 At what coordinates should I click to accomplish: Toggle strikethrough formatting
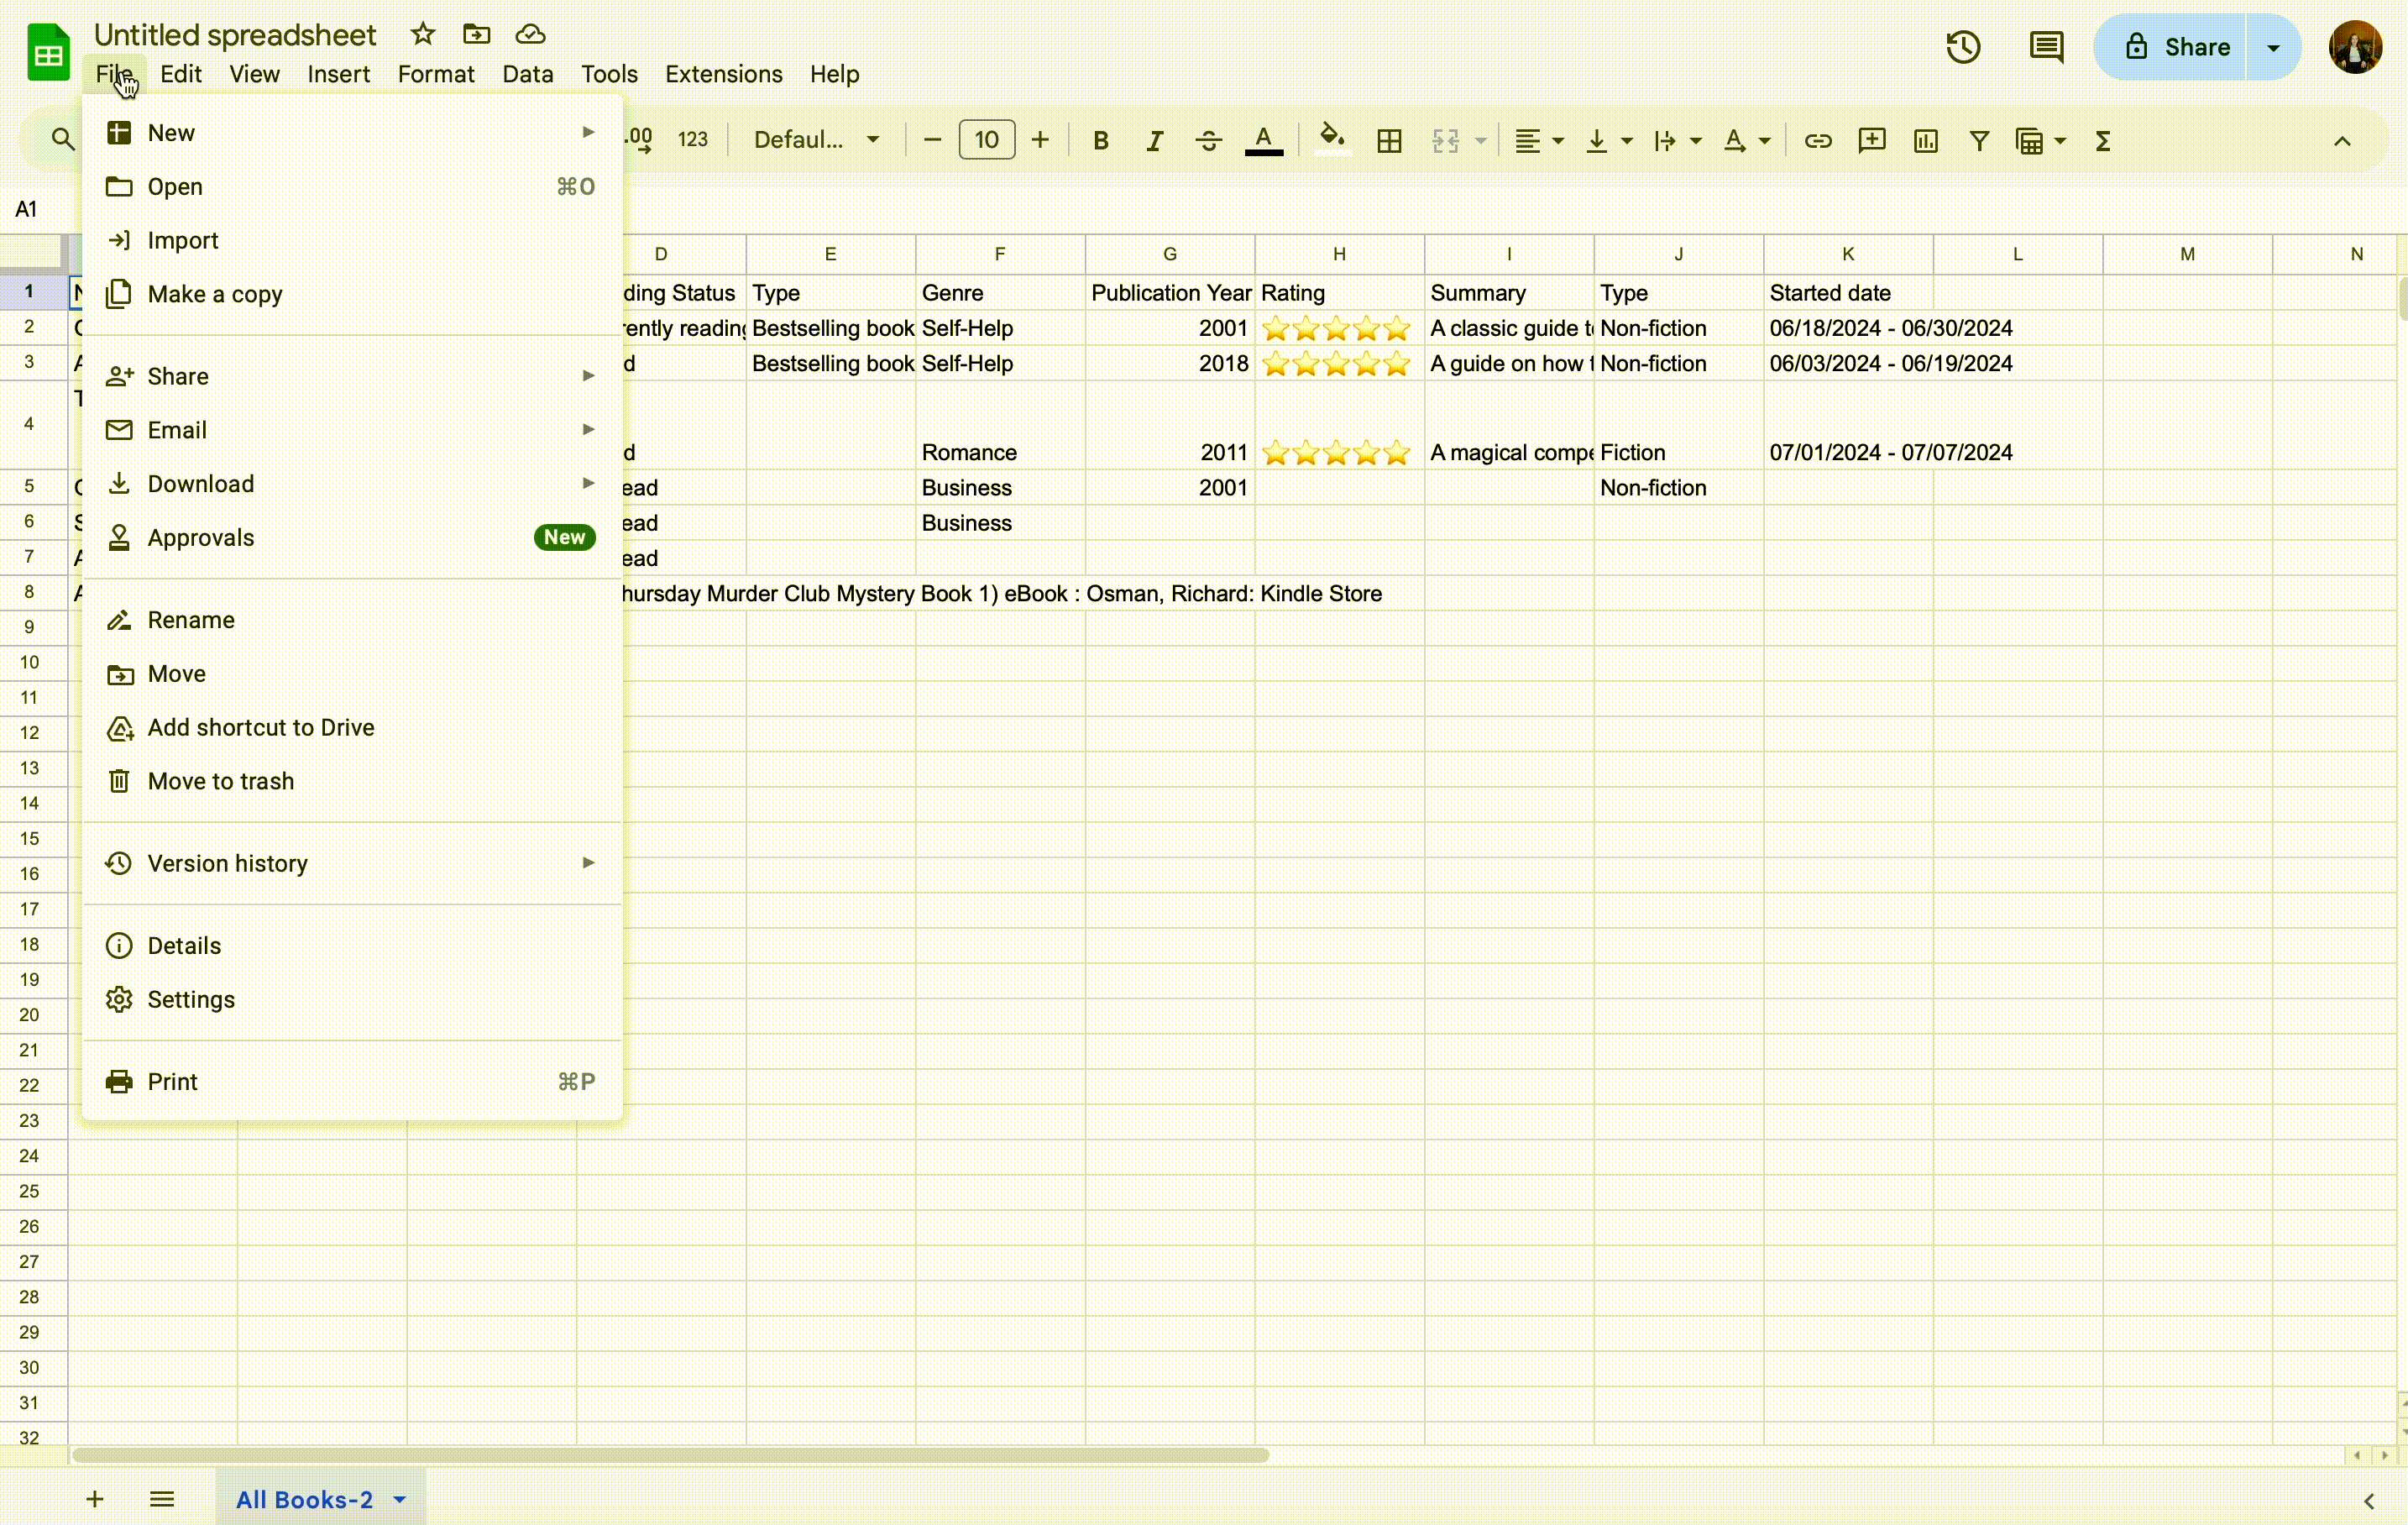pyautogui.click(x=1208, y=141)
